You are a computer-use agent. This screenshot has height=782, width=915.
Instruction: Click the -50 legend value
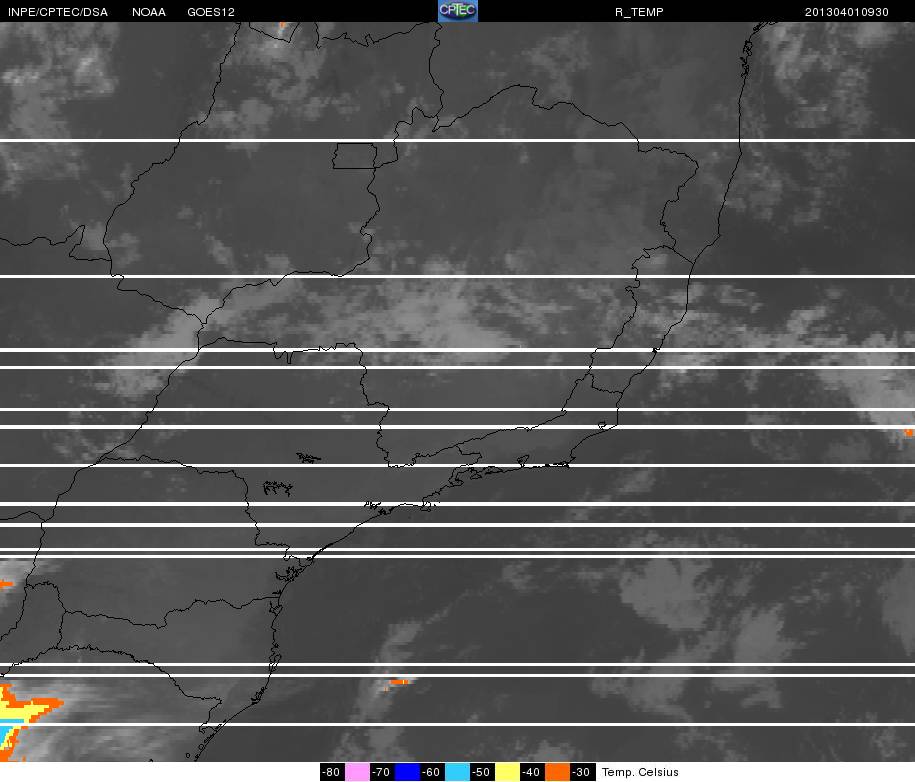482,772
